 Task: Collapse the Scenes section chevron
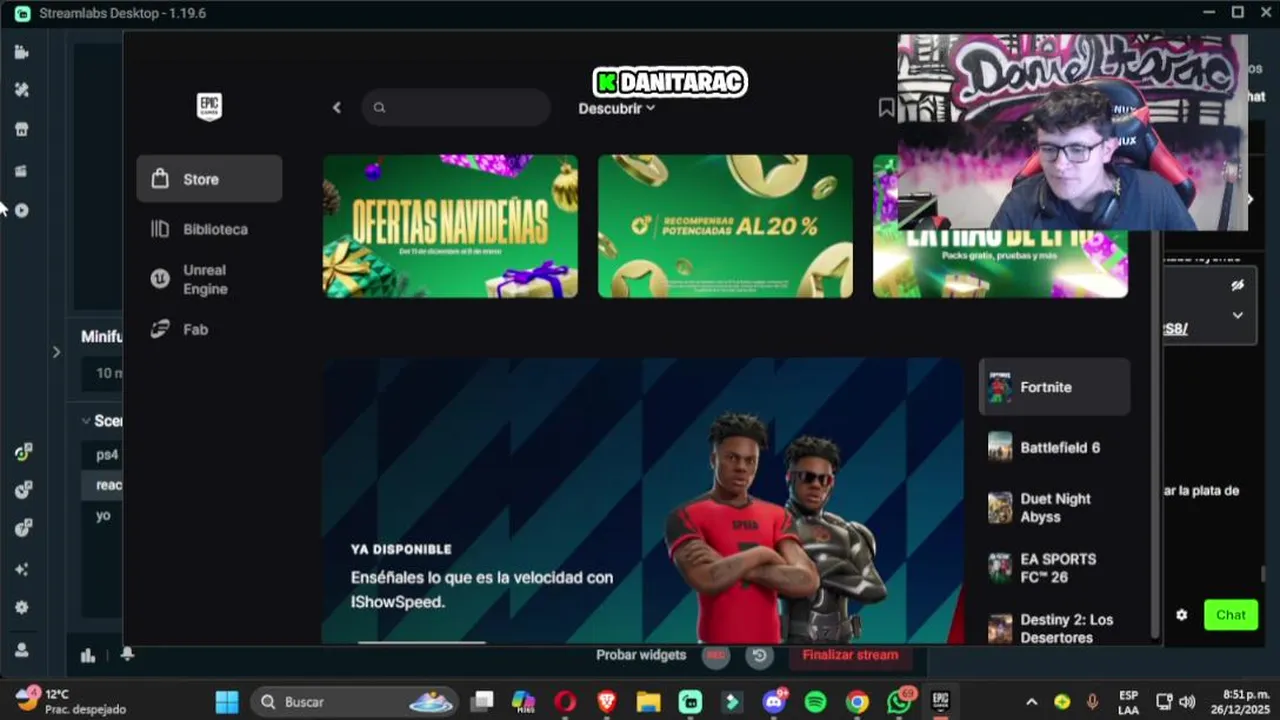(86, 421)
